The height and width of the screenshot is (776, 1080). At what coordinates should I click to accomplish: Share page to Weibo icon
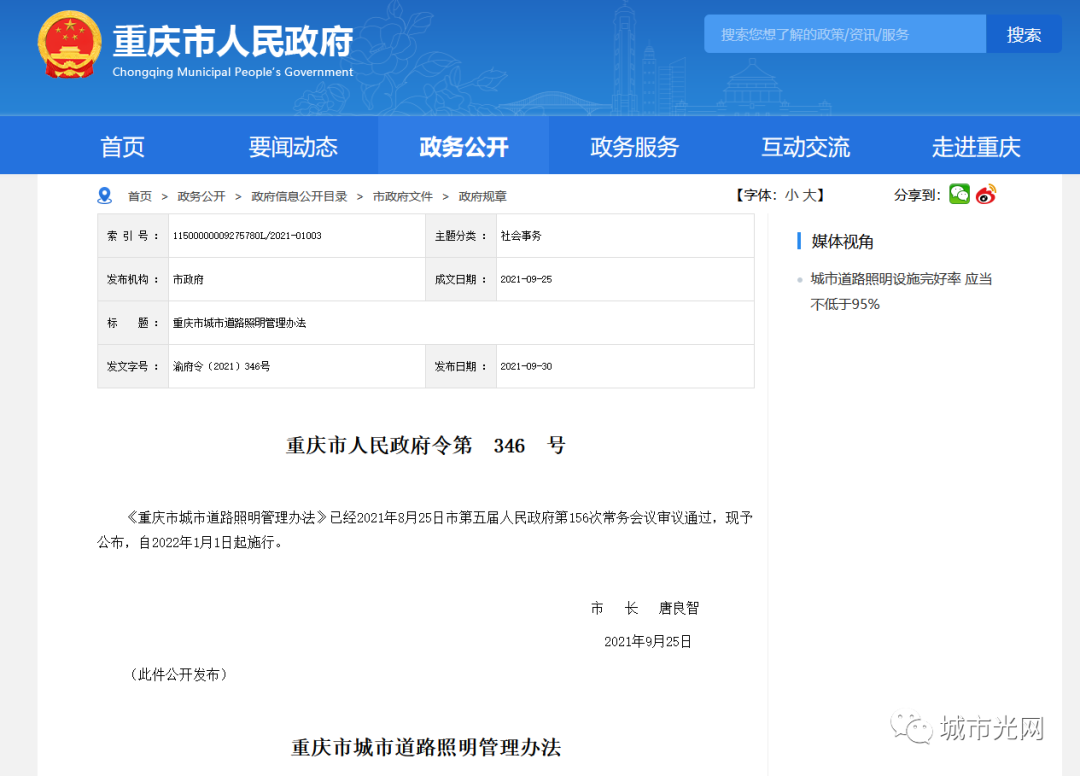[986, 194]
